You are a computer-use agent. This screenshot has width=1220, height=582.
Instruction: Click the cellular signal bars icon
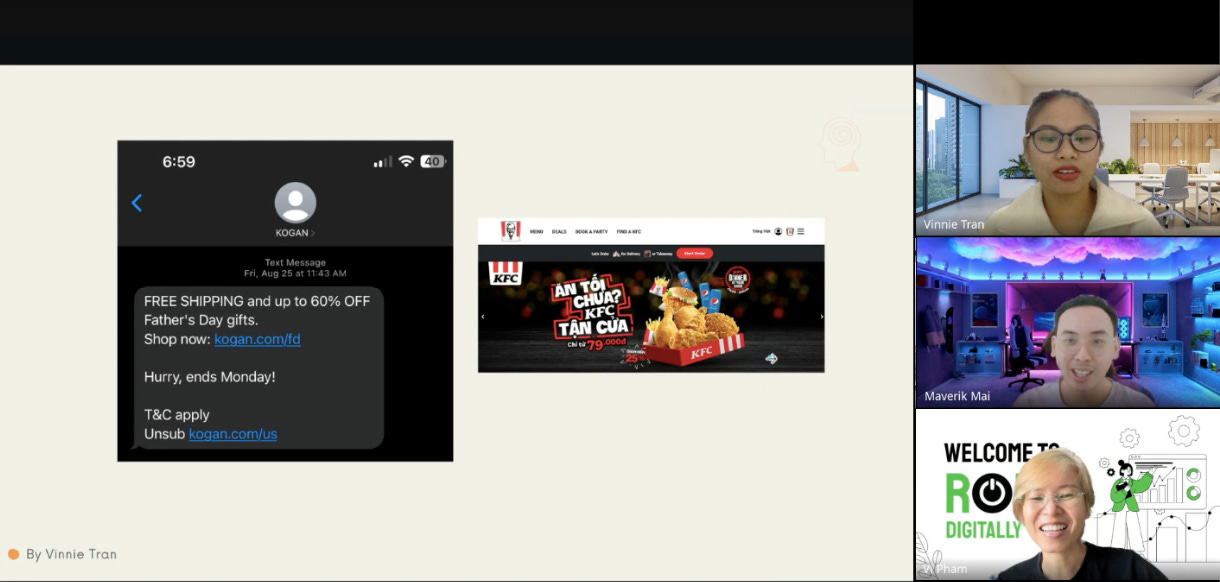pos(383,161)
